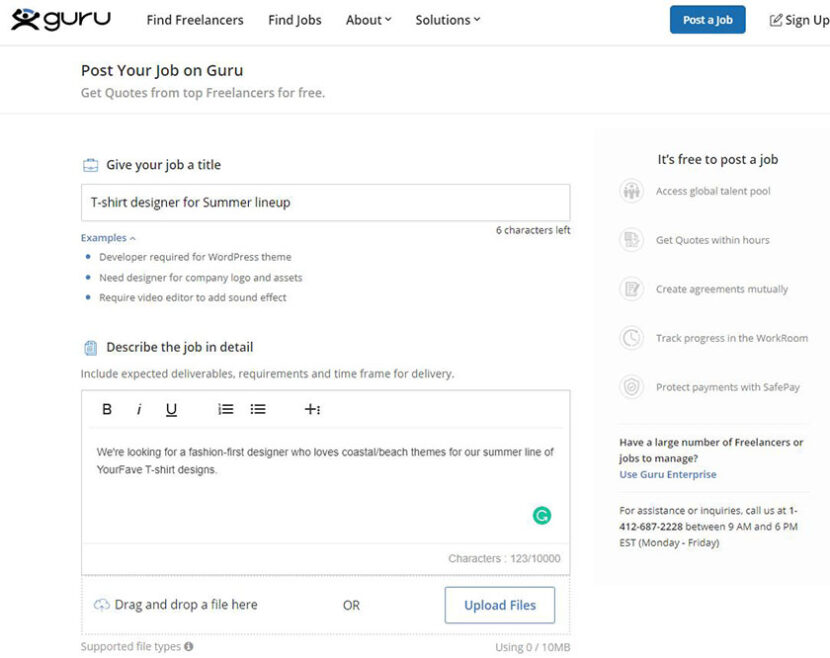Apply Italic formatting to the description
Viewport: 830px width, 658px height.
[139, 409]
